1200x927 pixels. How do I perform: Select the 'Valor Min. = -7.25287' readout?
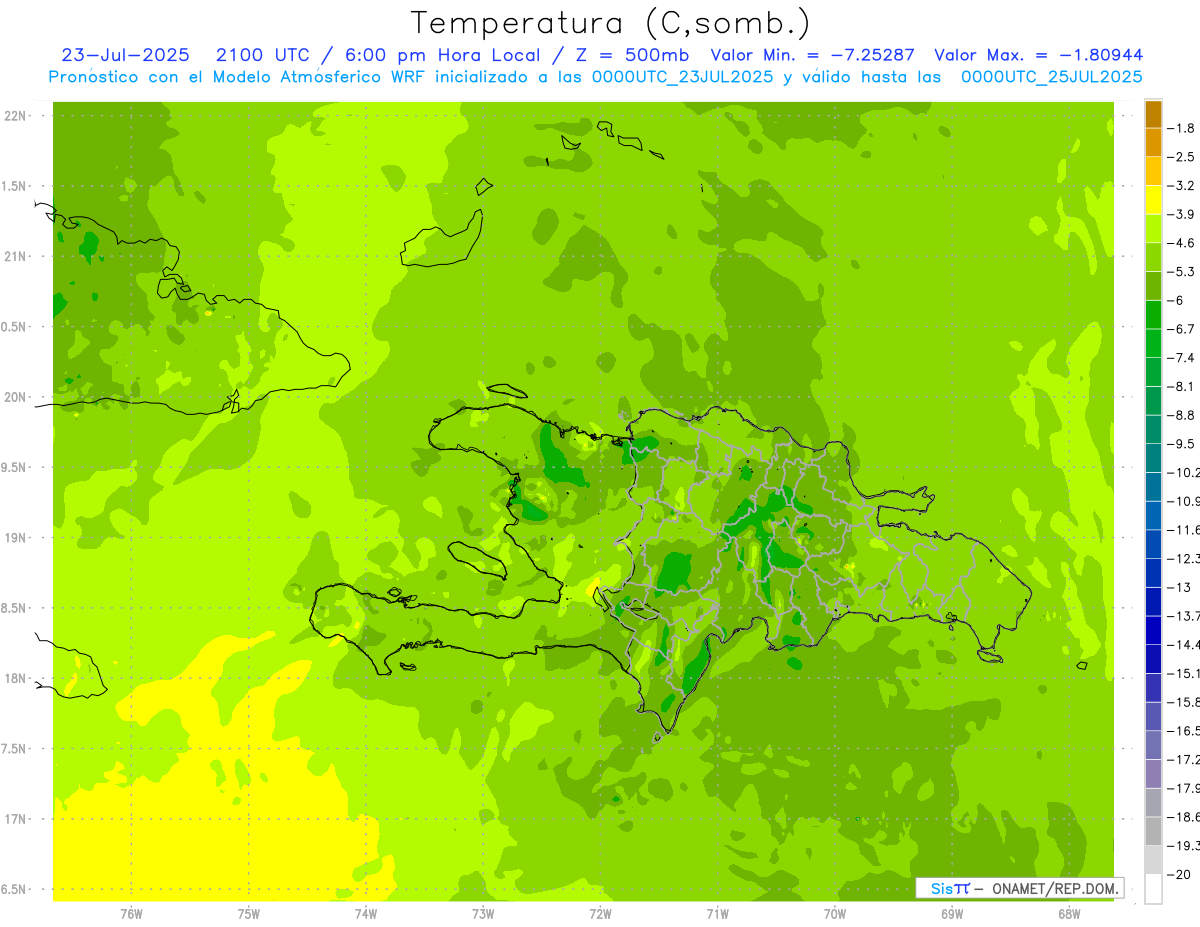[812, 55]
